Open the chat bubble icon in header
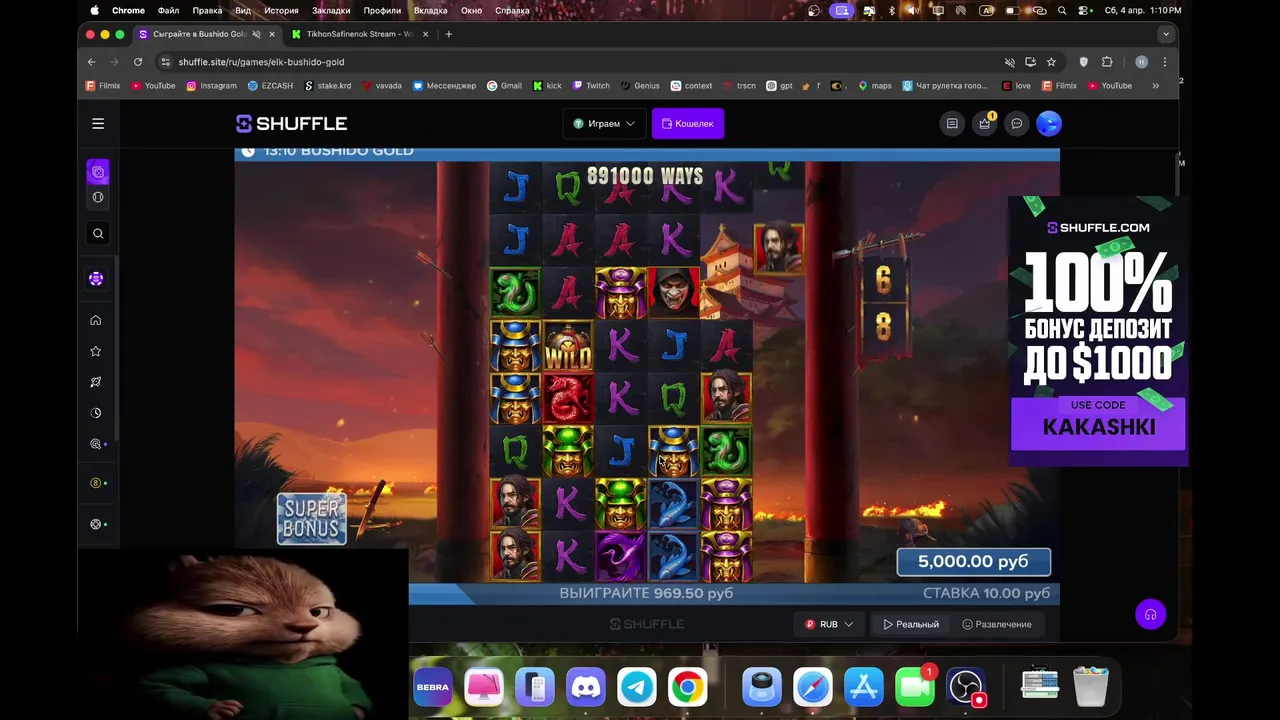Screen dimensions: 1280x720 pos(1017,124)
